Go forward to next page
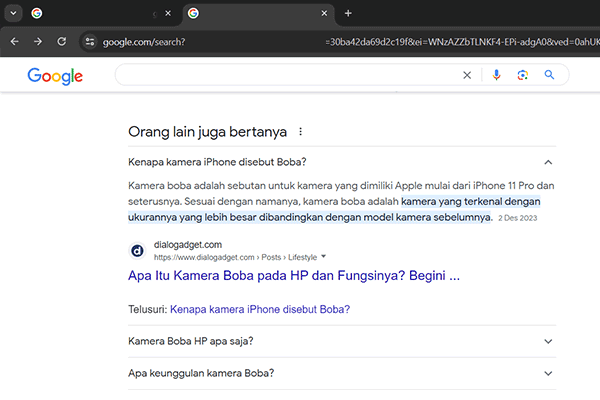Viewport: 600px width, 400px height. click(38, 41)
